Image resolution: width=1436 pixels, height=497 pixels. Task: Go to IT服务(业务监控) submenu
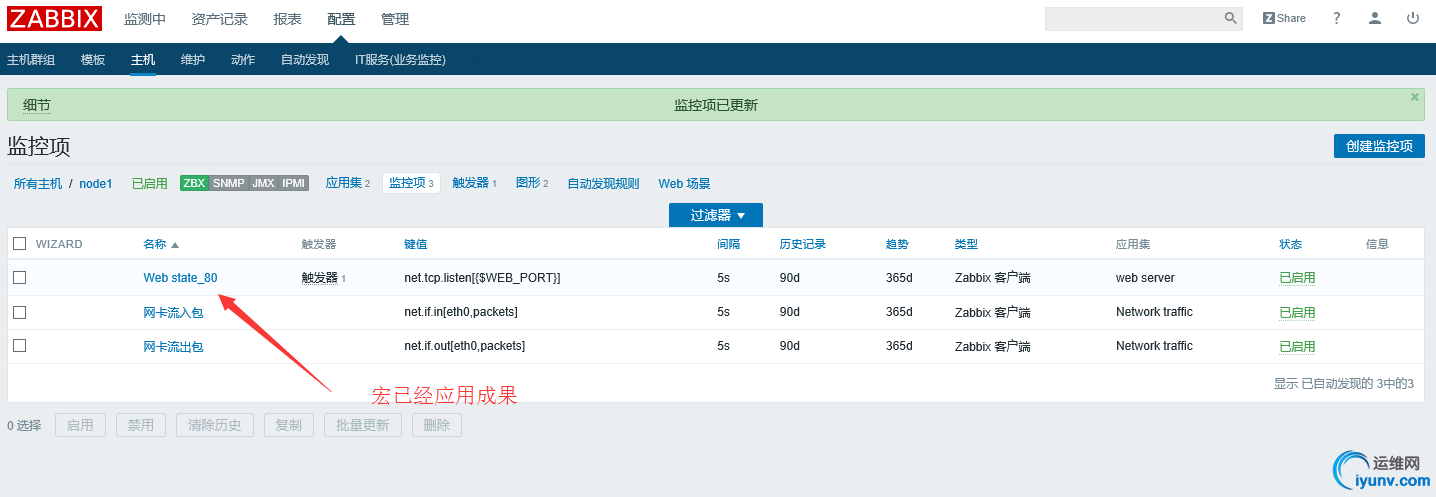click(400, 59)
